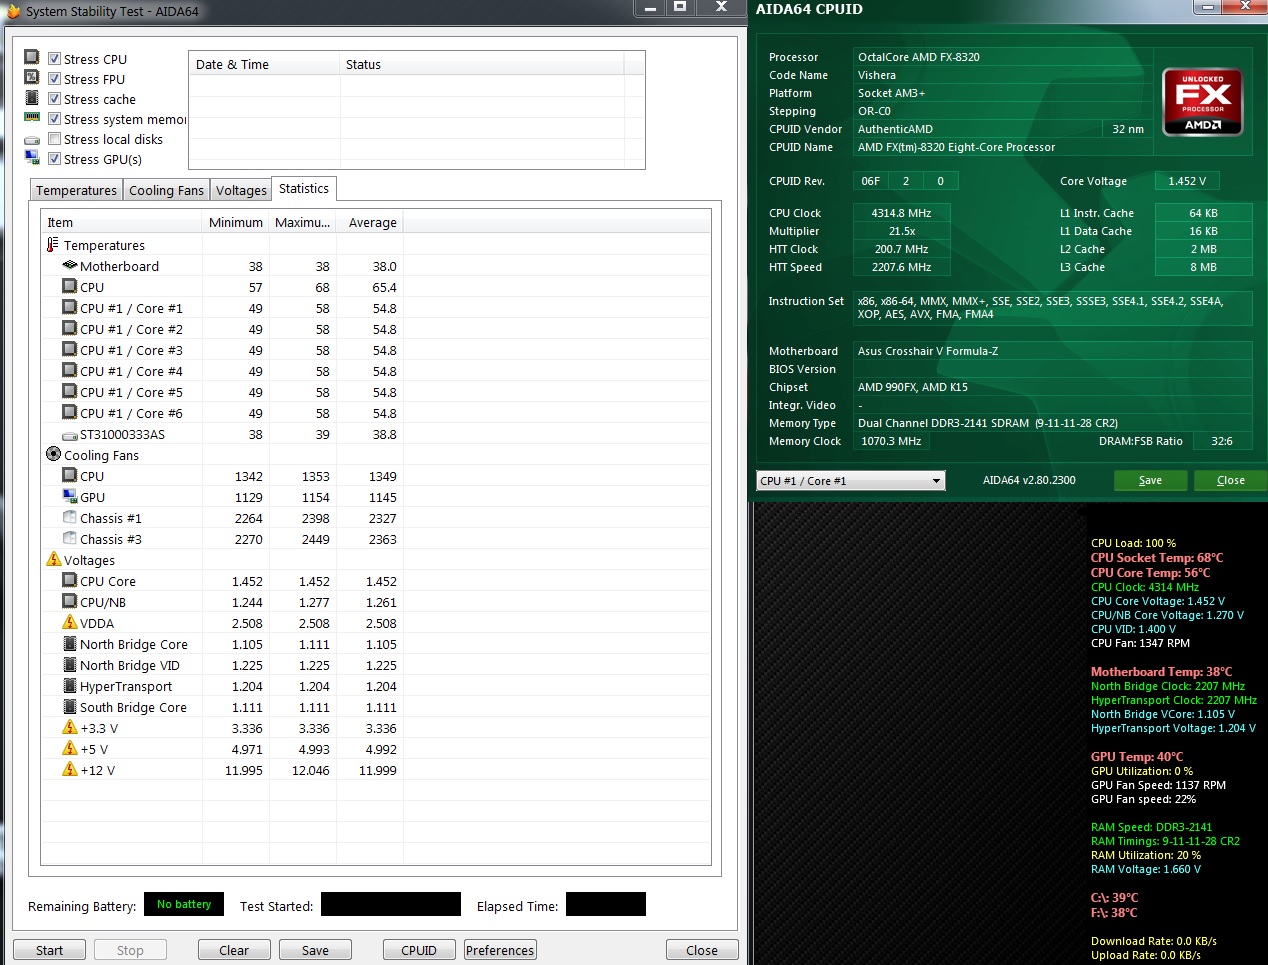The image size is (1268, 965).
Task: Click the Chassis #3 fan icon
Action: point(70,539)
